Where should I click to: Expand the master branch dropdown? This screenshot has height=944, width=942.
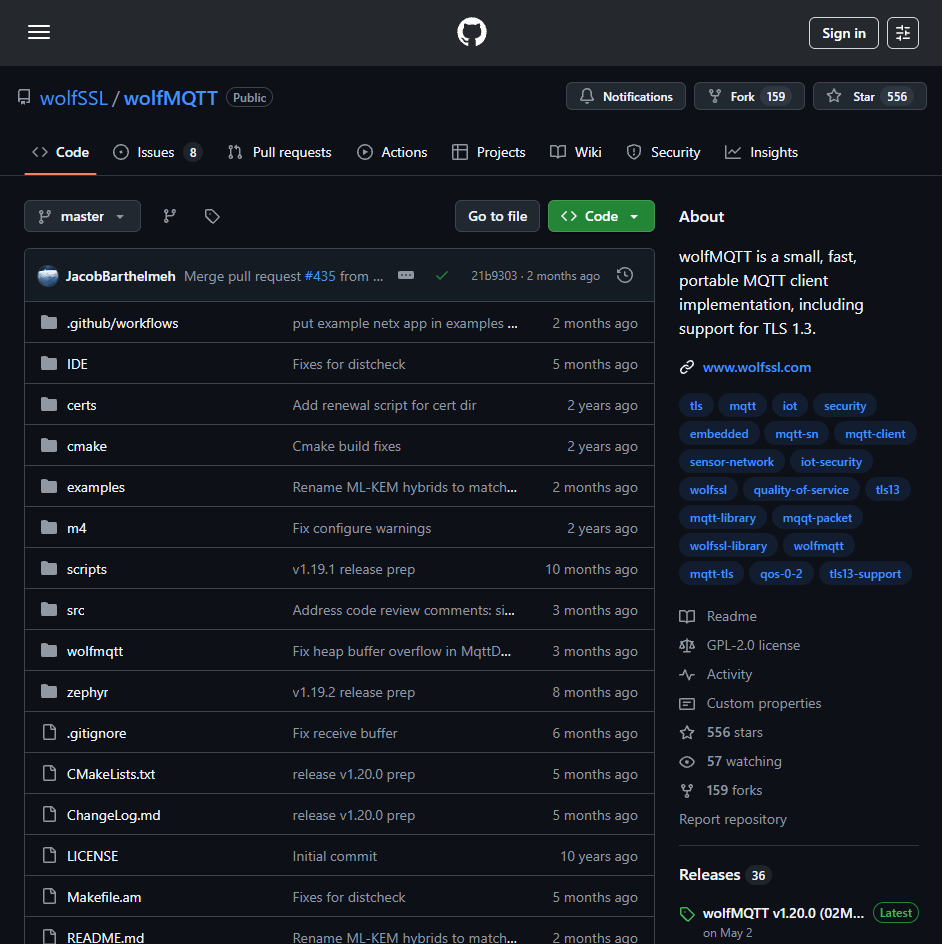click(82, 216)
